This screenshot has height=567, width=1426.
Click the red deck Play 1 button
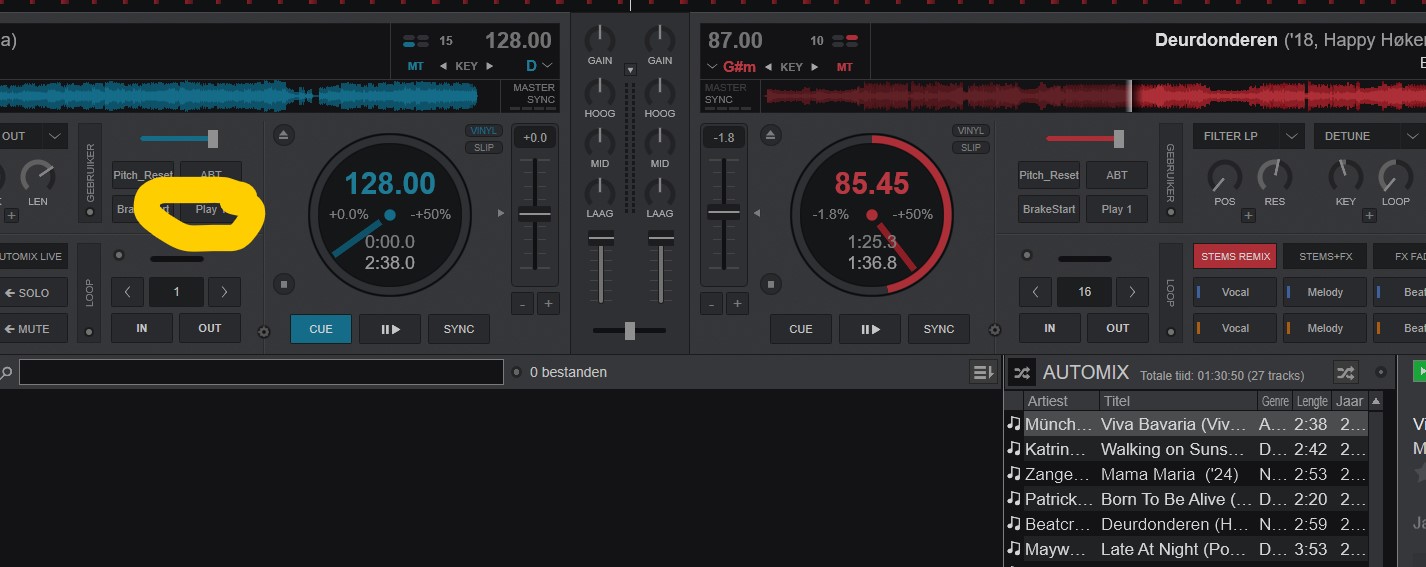1117,209
